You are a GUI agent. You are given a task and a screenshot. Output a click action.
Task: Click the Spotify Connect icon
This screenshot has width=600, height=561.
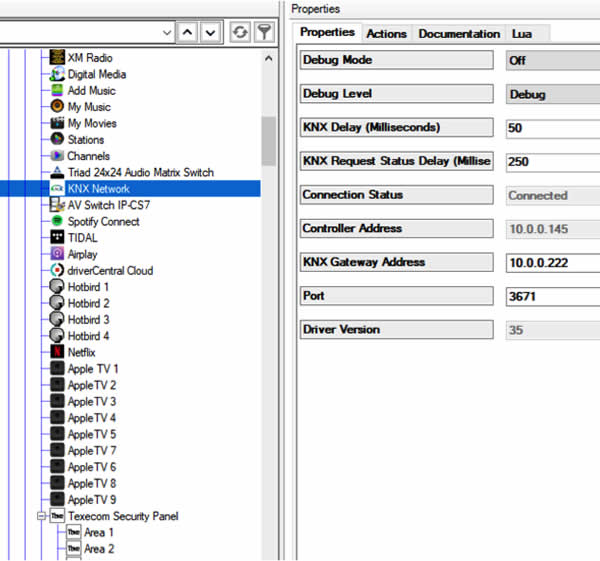coord(57,221)
